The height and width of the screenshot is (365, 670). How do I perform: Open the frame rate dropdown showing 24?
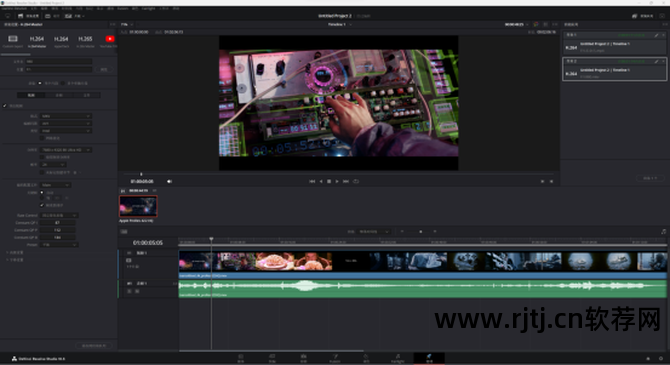pos(53,165)
